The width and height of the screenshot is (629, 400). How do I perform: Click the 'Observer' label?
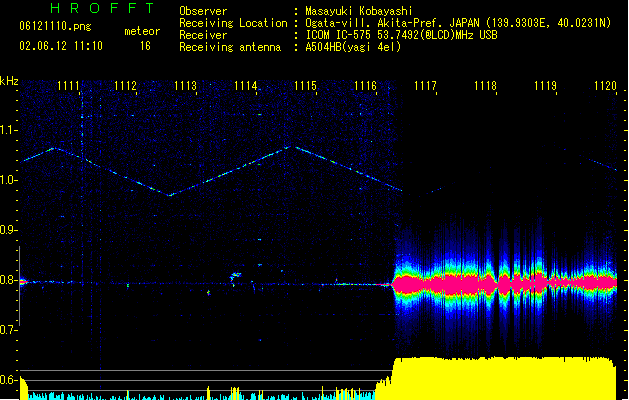point(203,11)
